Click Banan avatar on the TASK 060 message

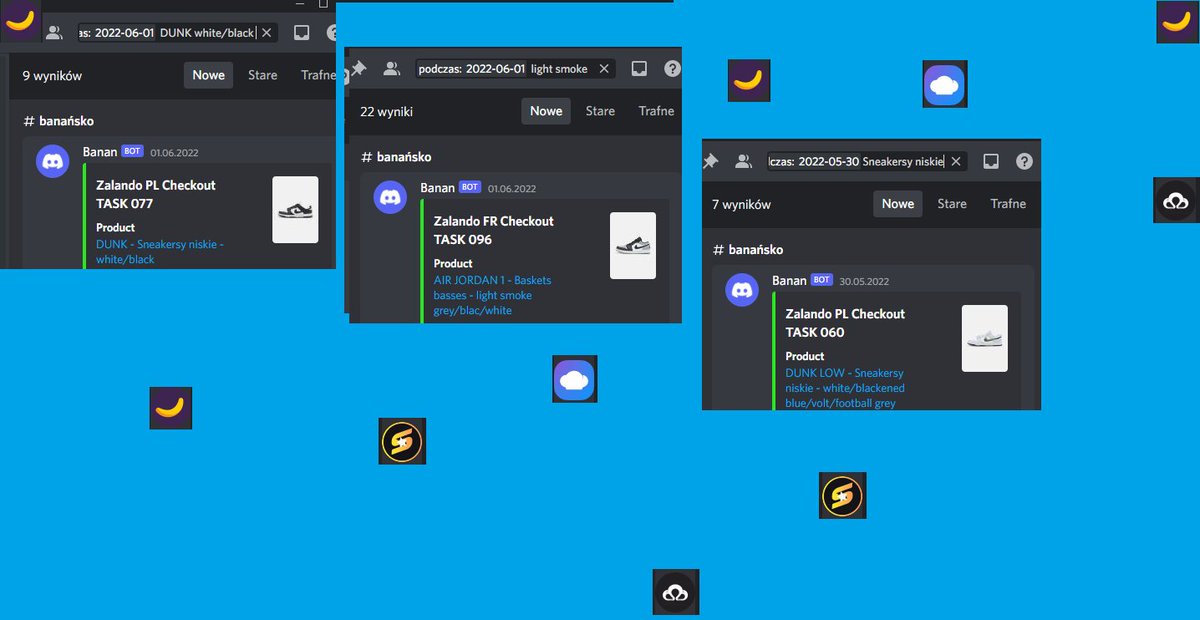(x=742, y=290)
